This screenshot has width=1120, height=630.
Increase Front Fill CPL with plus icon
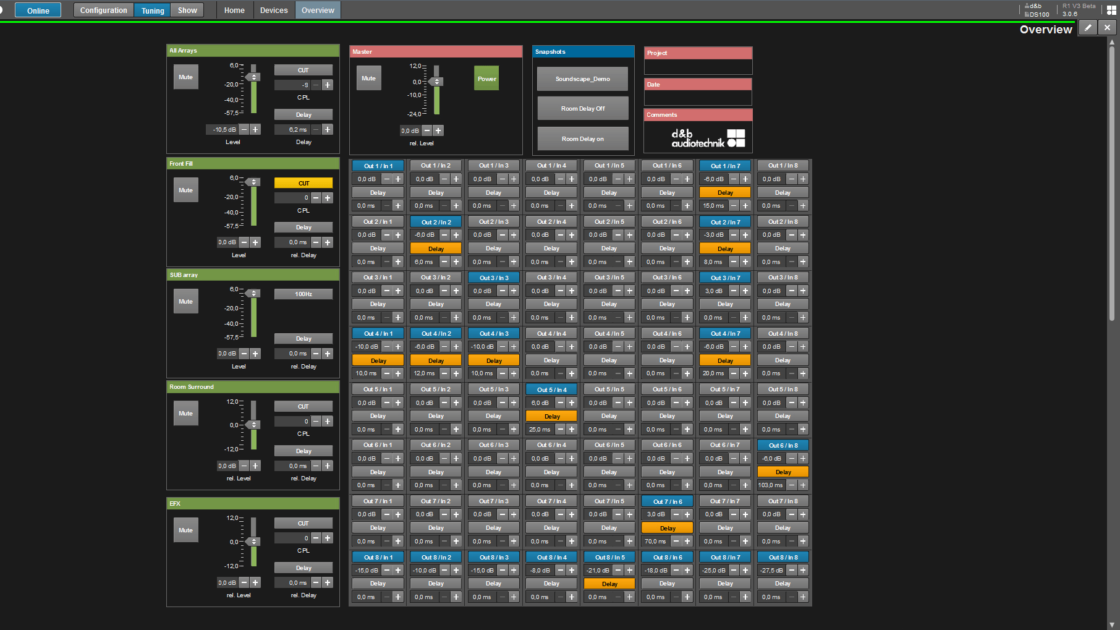(x=327, y=198)
